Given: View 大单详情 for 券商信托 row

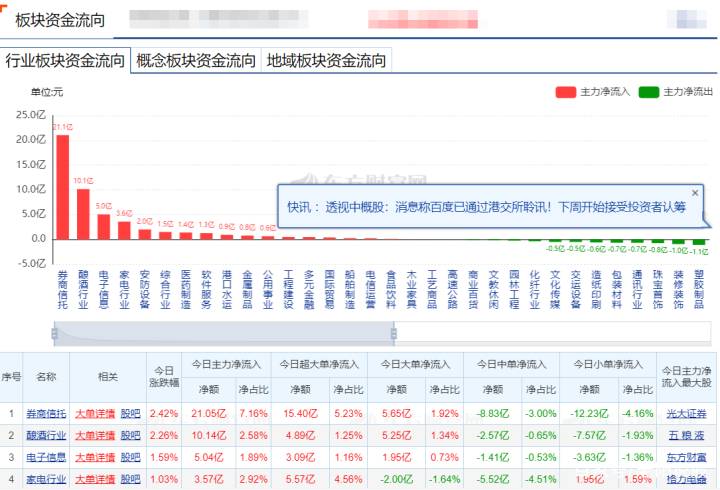Looking at the screenshot, I should point(95,413).
